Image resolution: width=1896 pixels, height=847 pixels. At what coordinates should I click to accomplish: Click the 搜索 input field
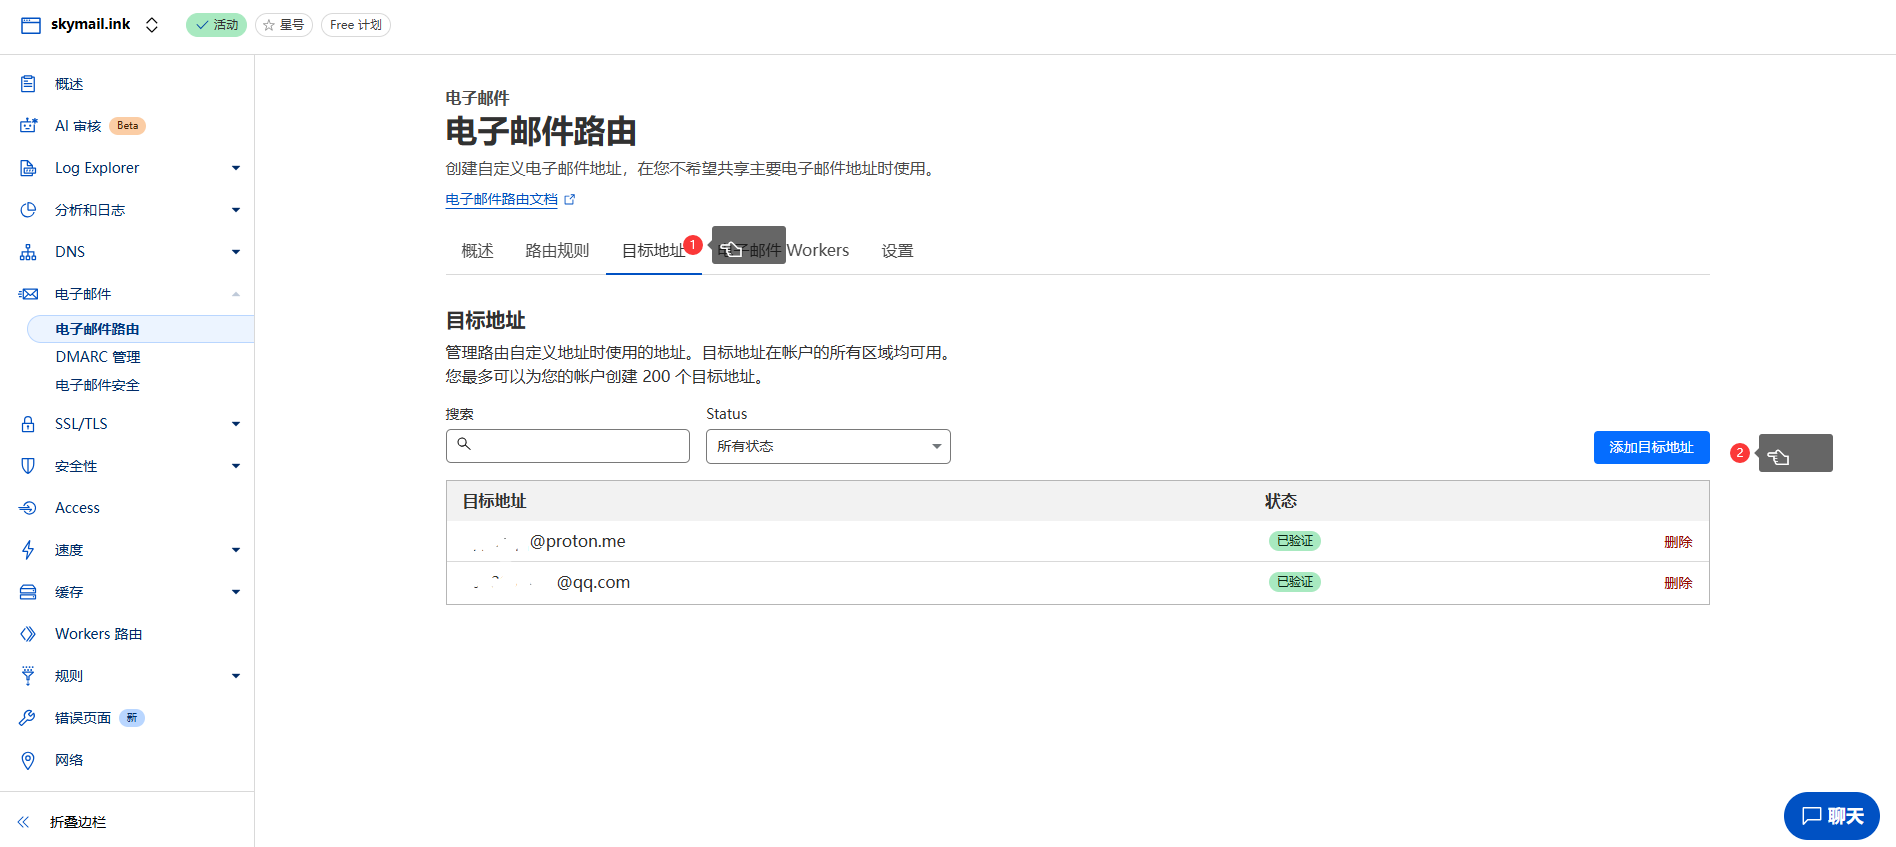click(x=568, y=446)
